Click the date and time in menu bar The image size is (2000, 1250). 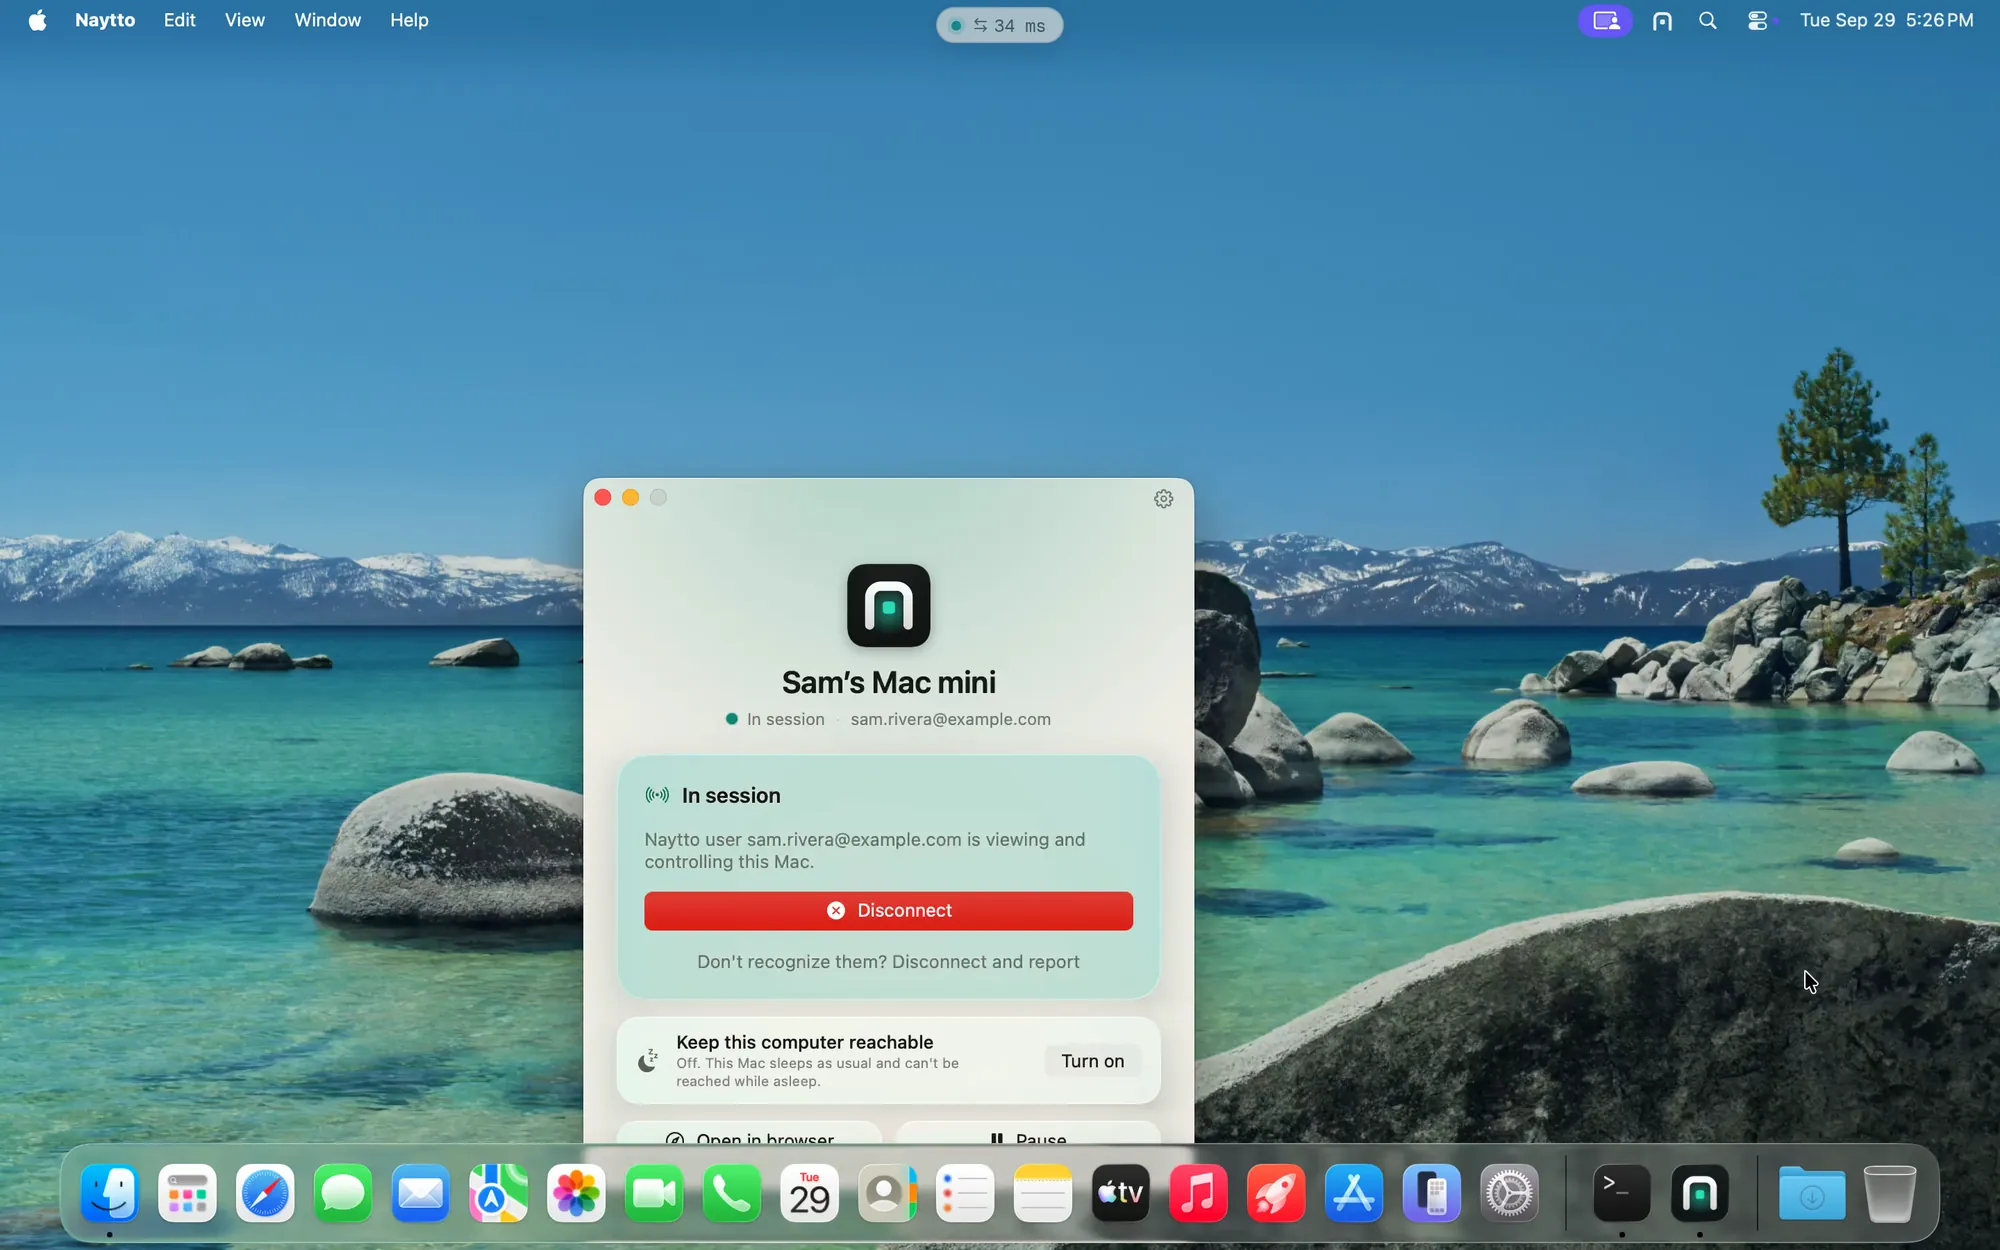1886,20
